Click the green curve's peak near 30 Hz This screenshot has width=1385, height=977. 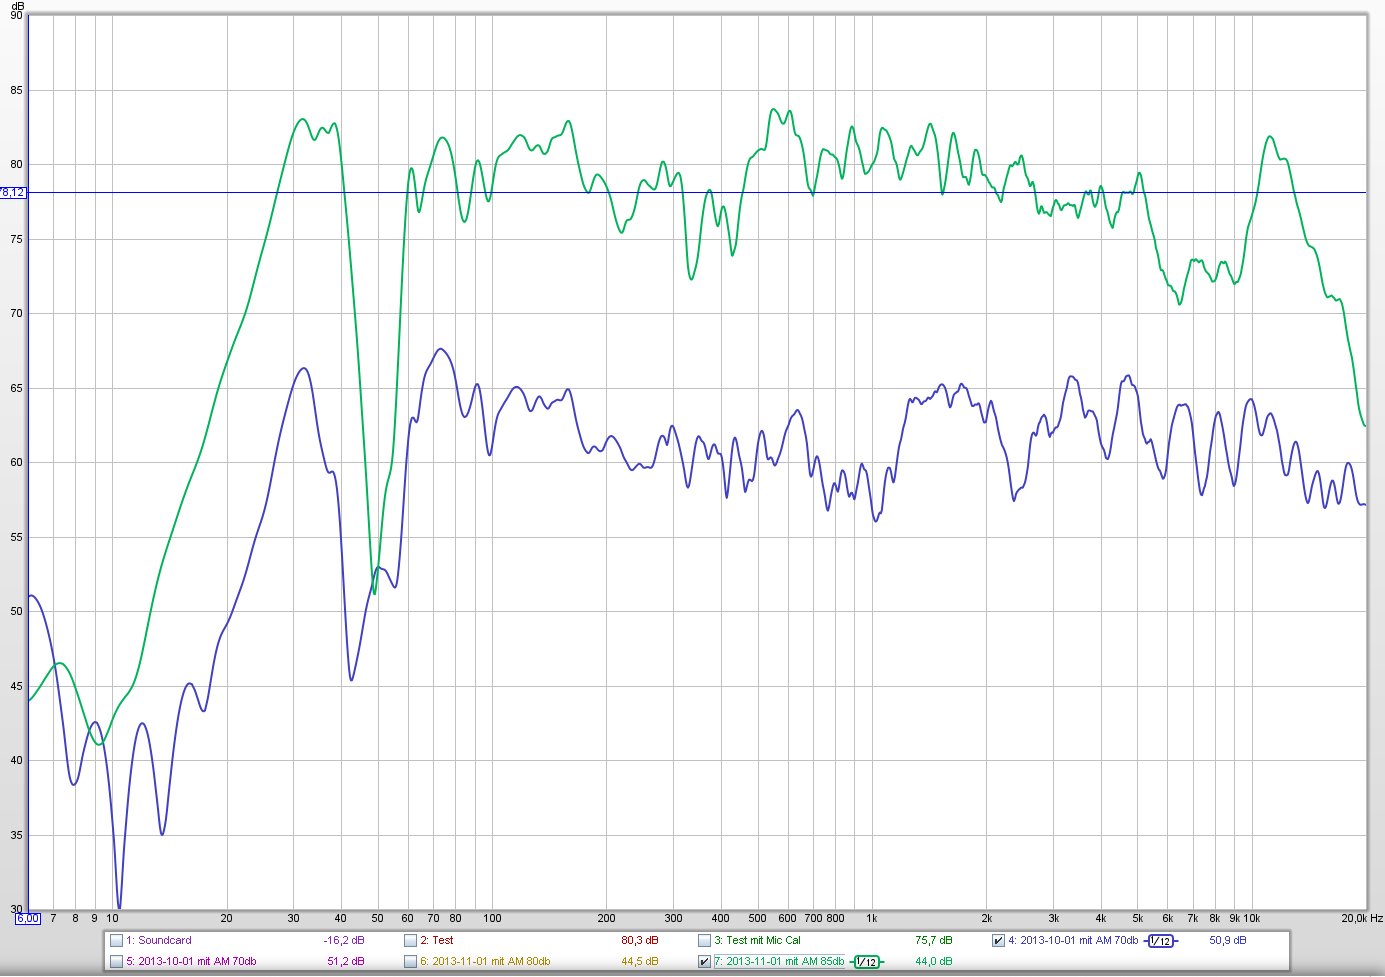[x=302, y=119]
